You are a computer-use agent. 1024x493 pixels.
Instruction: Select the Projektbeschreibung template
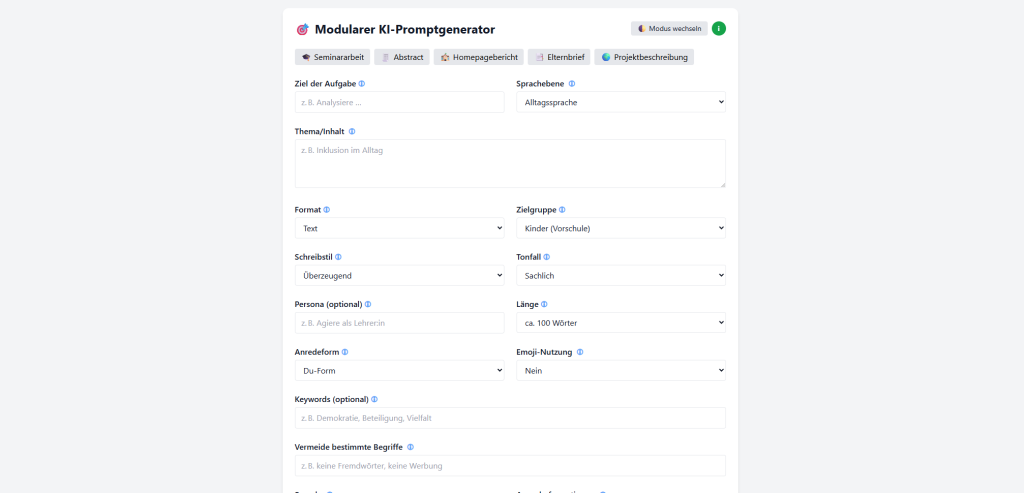point(644,57)
